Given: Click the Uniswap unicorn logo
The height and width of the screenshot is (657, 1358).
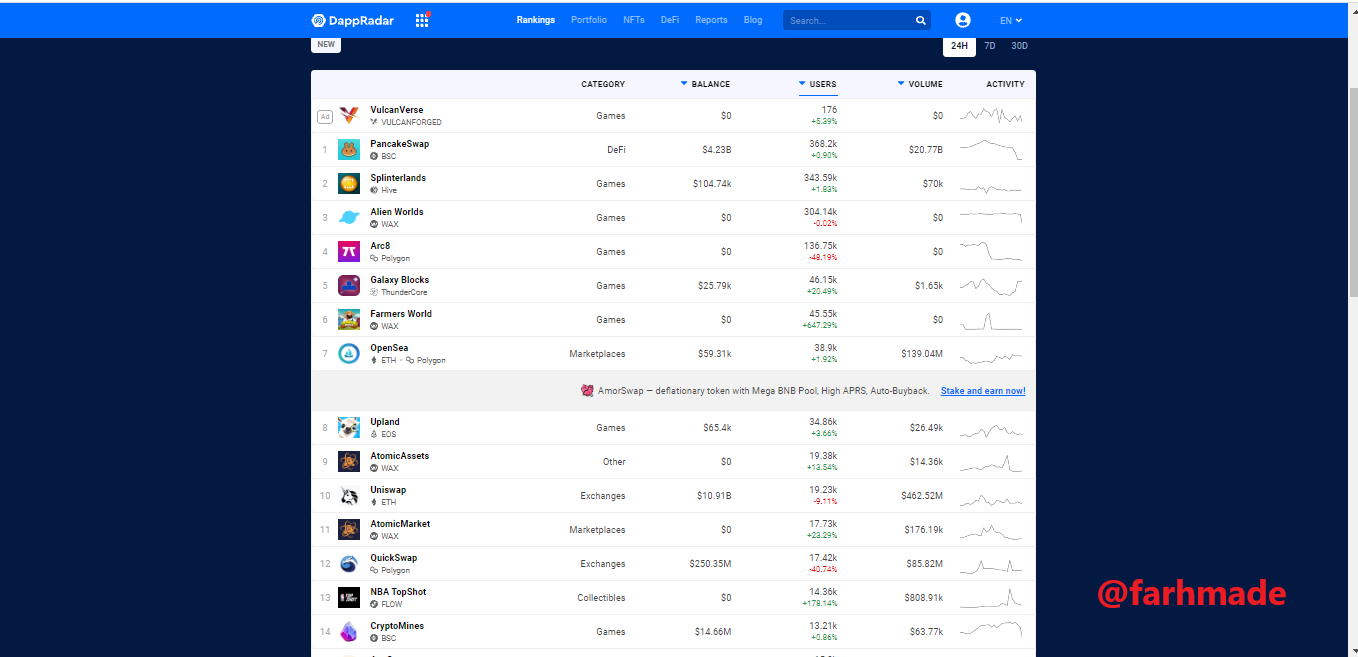Looking at the screenshot, I should 349,496.
